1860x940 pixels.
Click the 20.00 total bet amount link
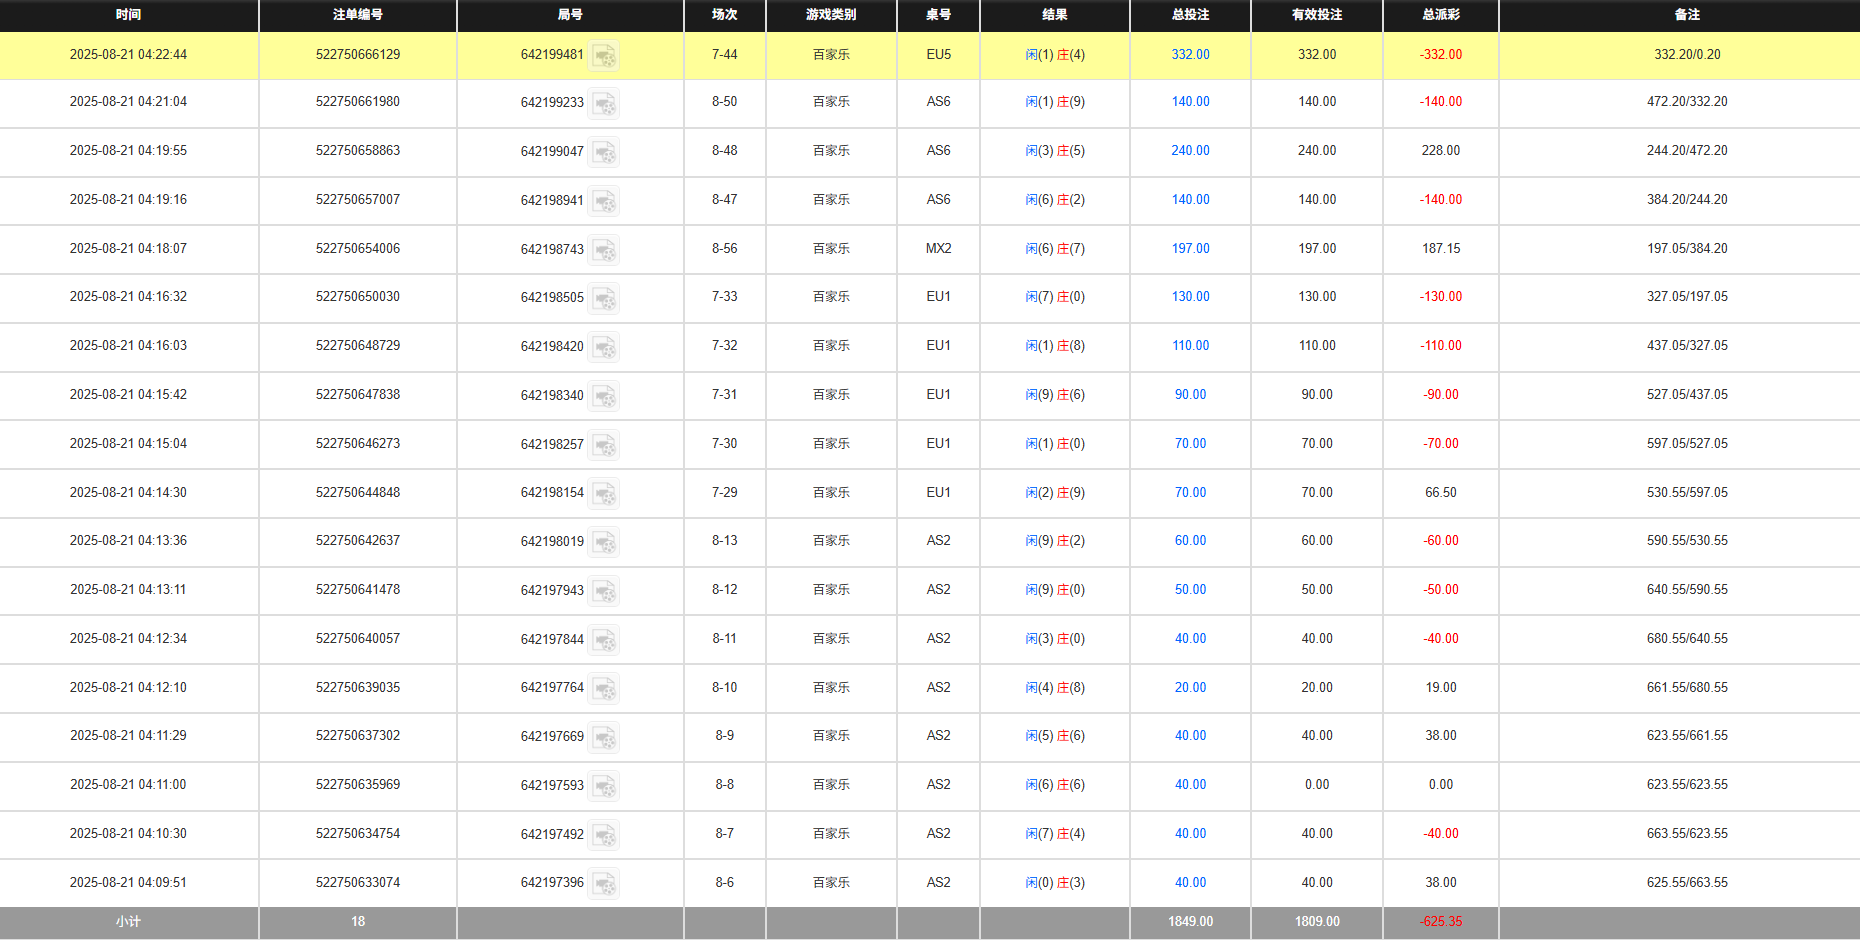pyautogui.click(x=1190, y=688)
